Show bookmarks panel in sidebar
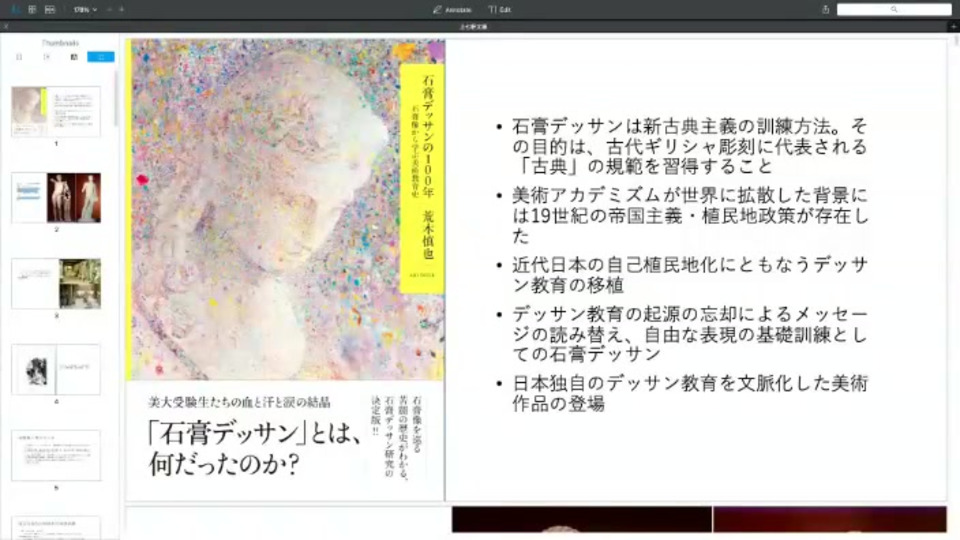960x540 pixels. coord(19,57)
